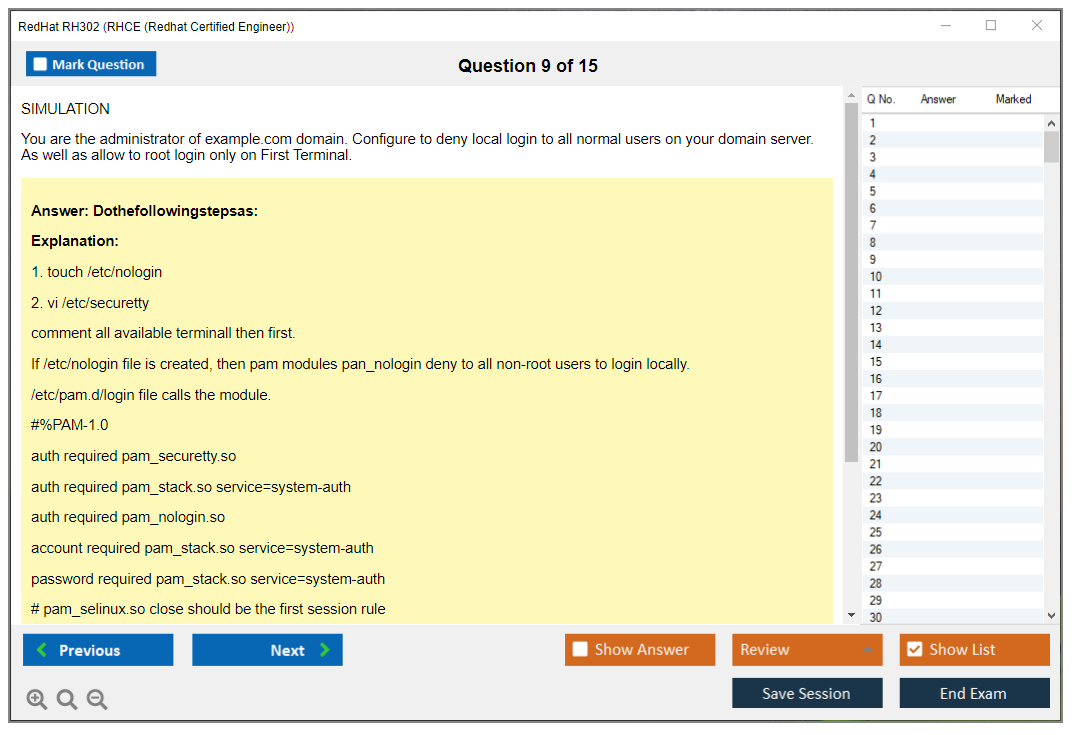Maximize the exam window

991,26
